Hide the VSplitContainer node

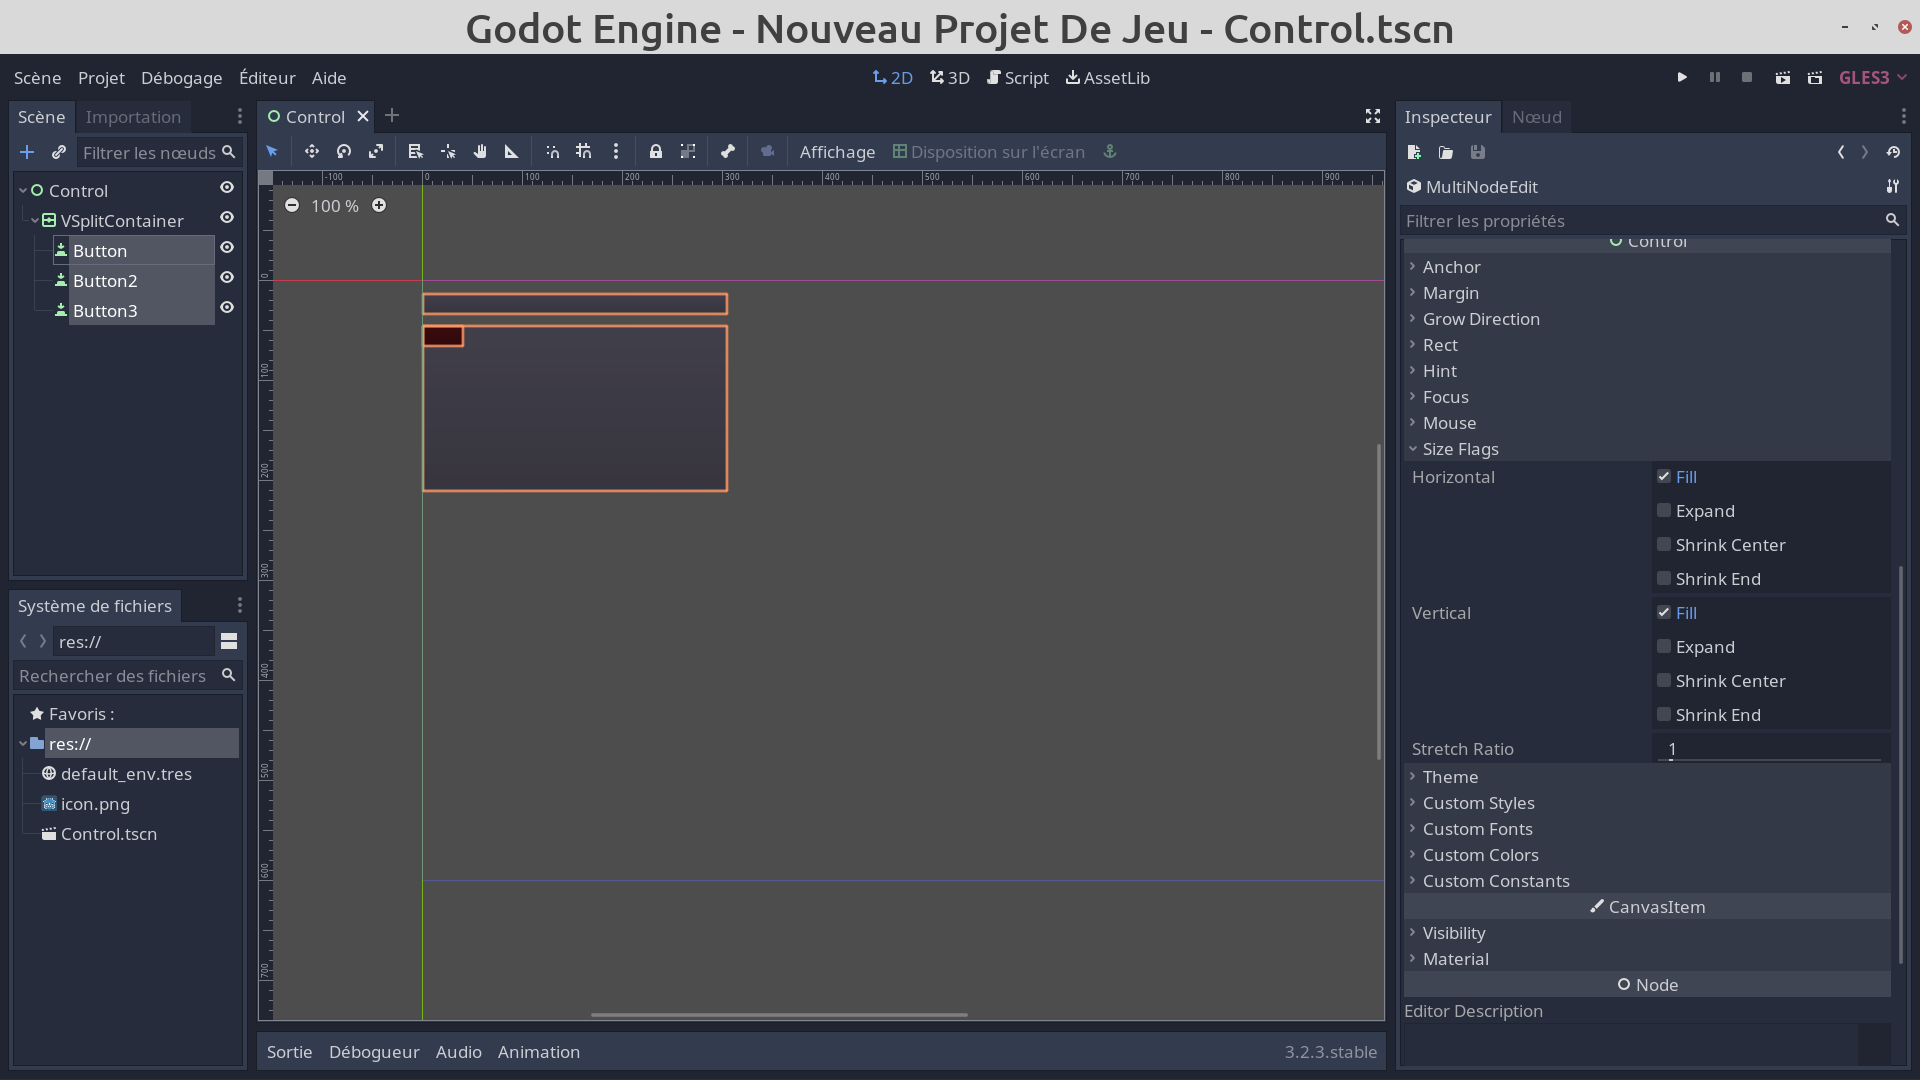pos(227,217)
